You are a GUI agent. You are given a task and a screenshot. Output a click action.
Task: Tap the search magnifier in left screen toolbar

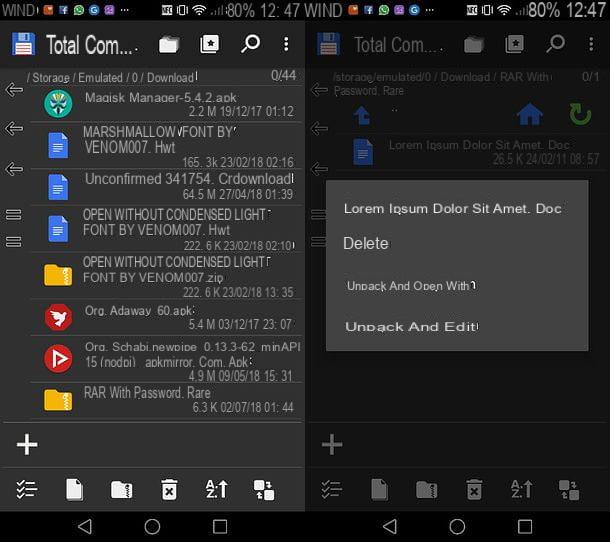tap(250, 44)
